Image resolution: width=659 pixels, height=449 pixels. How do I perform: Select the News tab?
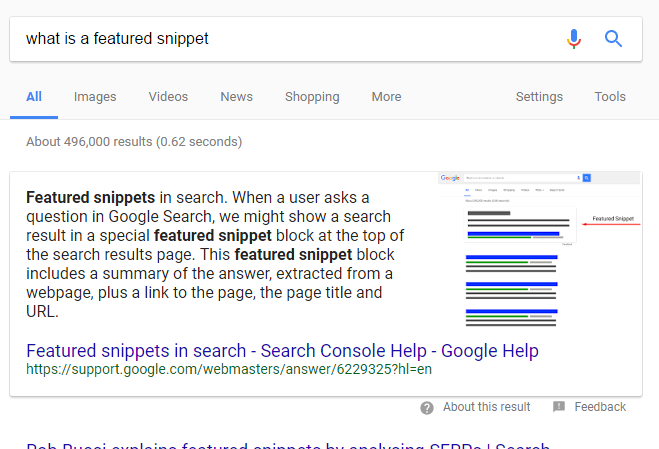click(237, 97)
